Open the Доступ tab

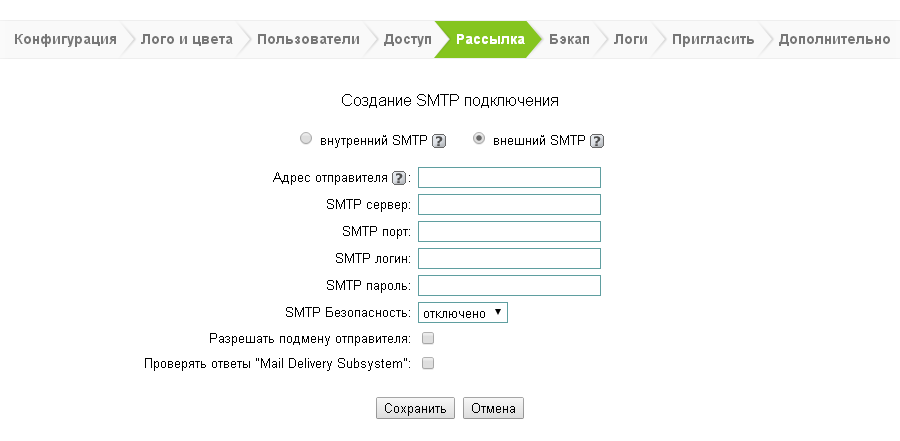tap(407, 40)
